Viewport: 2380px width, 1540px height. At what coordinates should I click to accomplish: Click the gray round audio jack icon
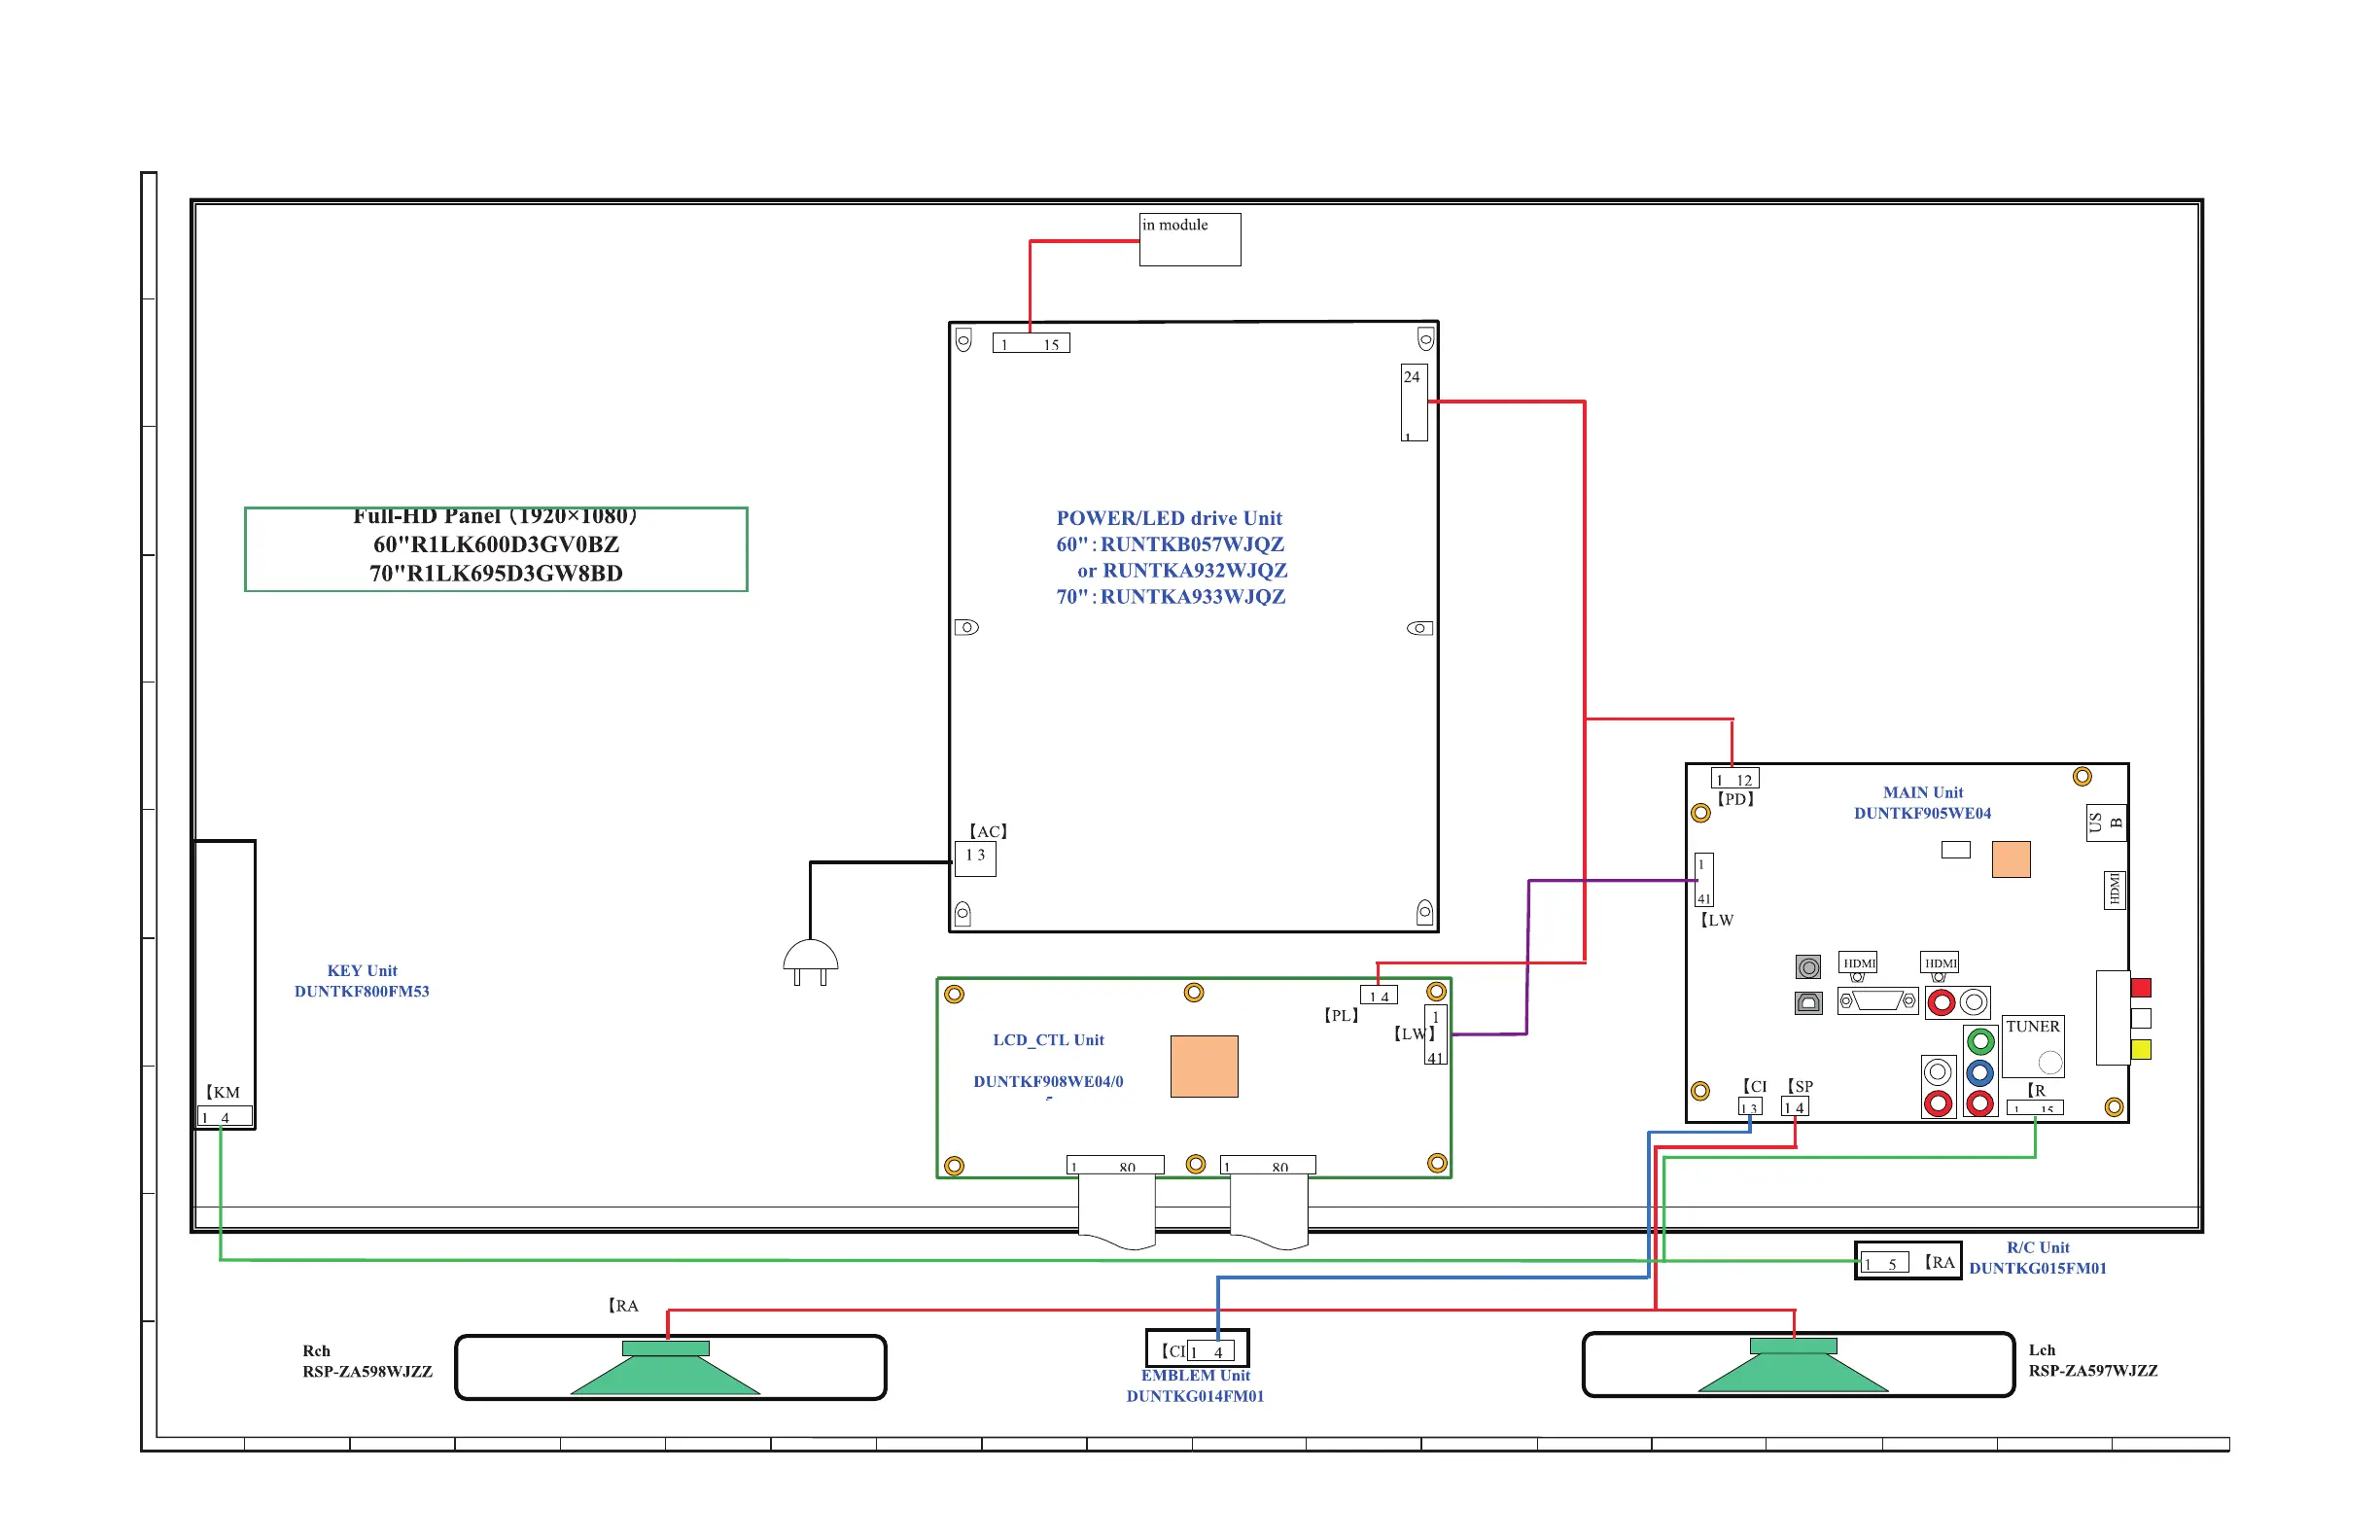pyautogui.click(x=1808, y=967)
